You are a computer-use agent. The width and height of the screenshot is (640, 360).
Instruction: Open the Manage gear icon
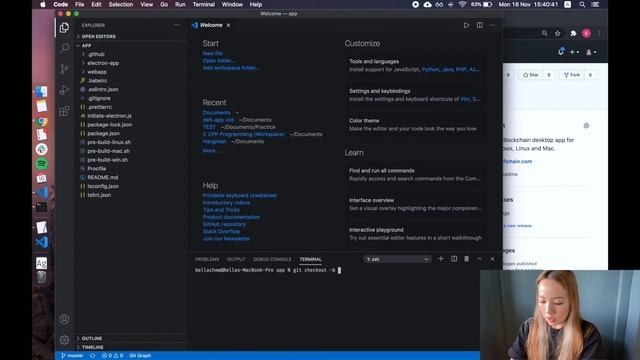[64, 340]
